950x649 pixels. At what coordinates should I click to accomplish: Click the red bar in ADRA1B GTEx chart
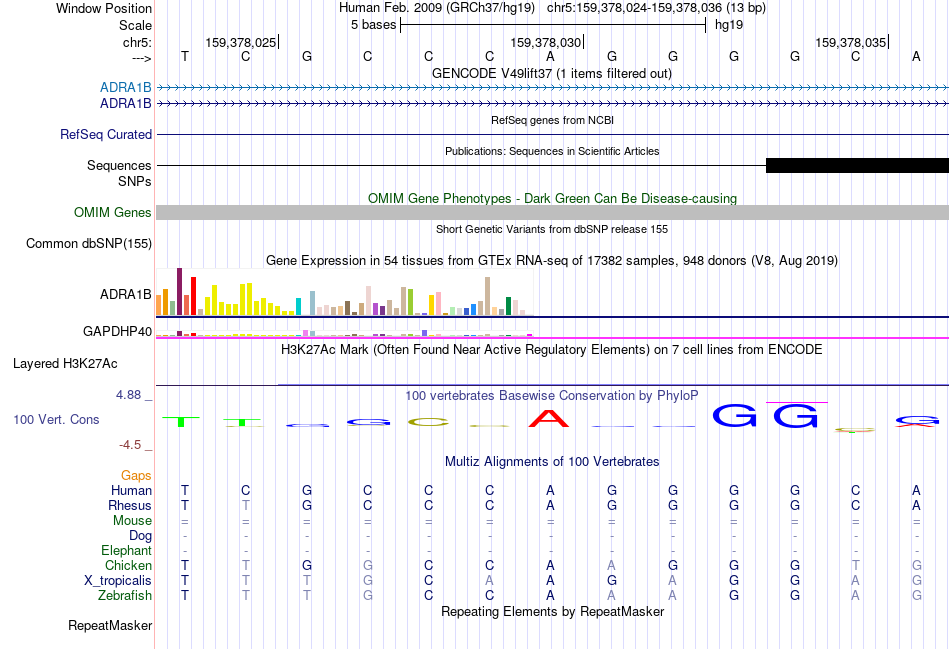click(x=193, y=296)
